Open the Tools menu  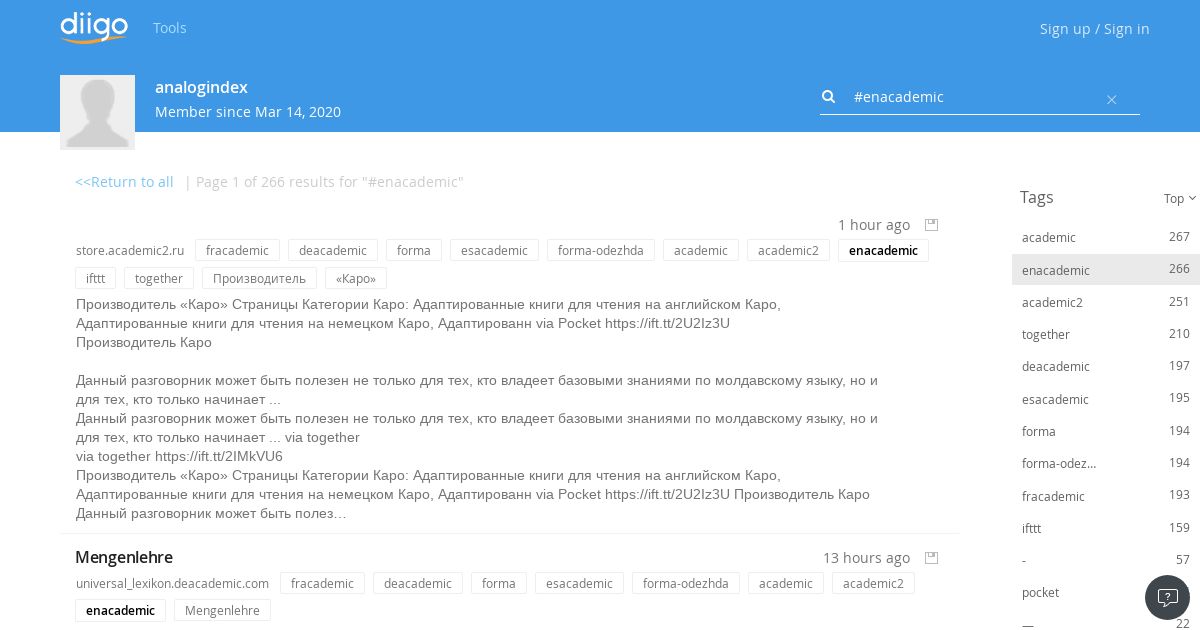(170, 28)
